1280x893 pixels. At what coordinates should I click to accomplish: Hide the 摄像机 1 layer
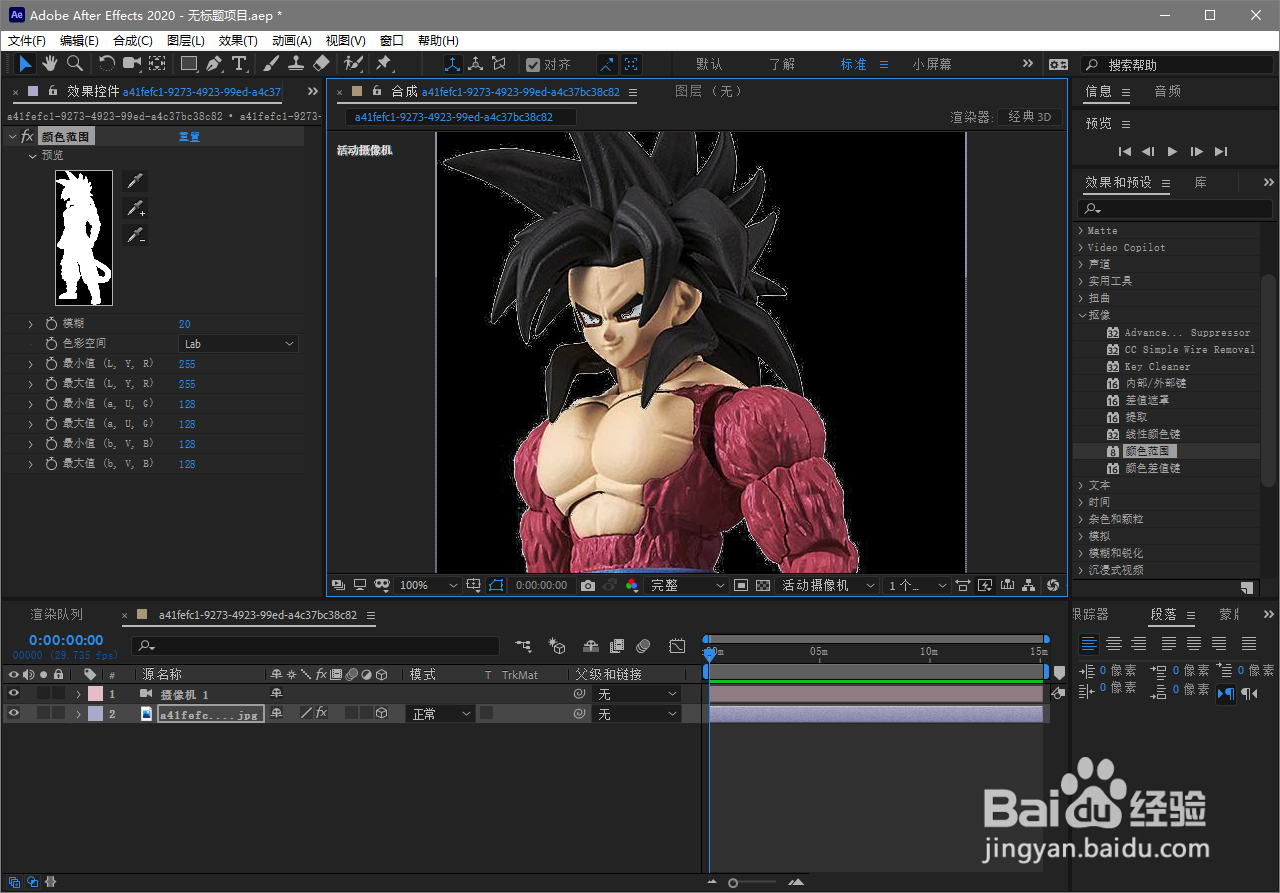click(14, 693)
